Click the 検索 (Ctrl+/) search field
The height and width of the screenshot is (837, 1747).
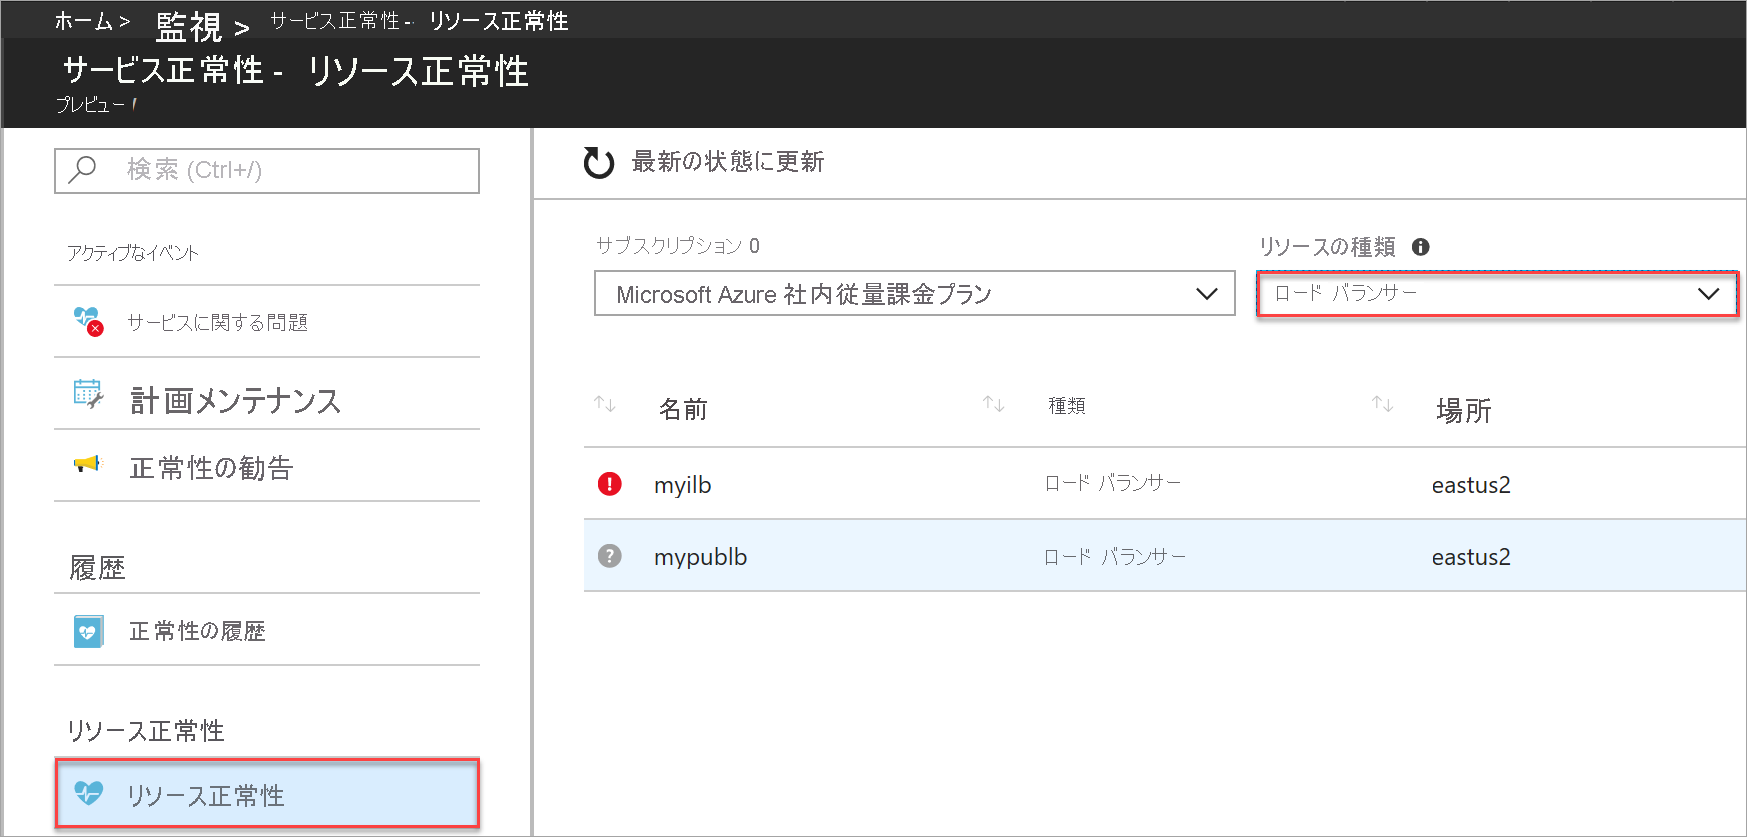tap(267, 170)
